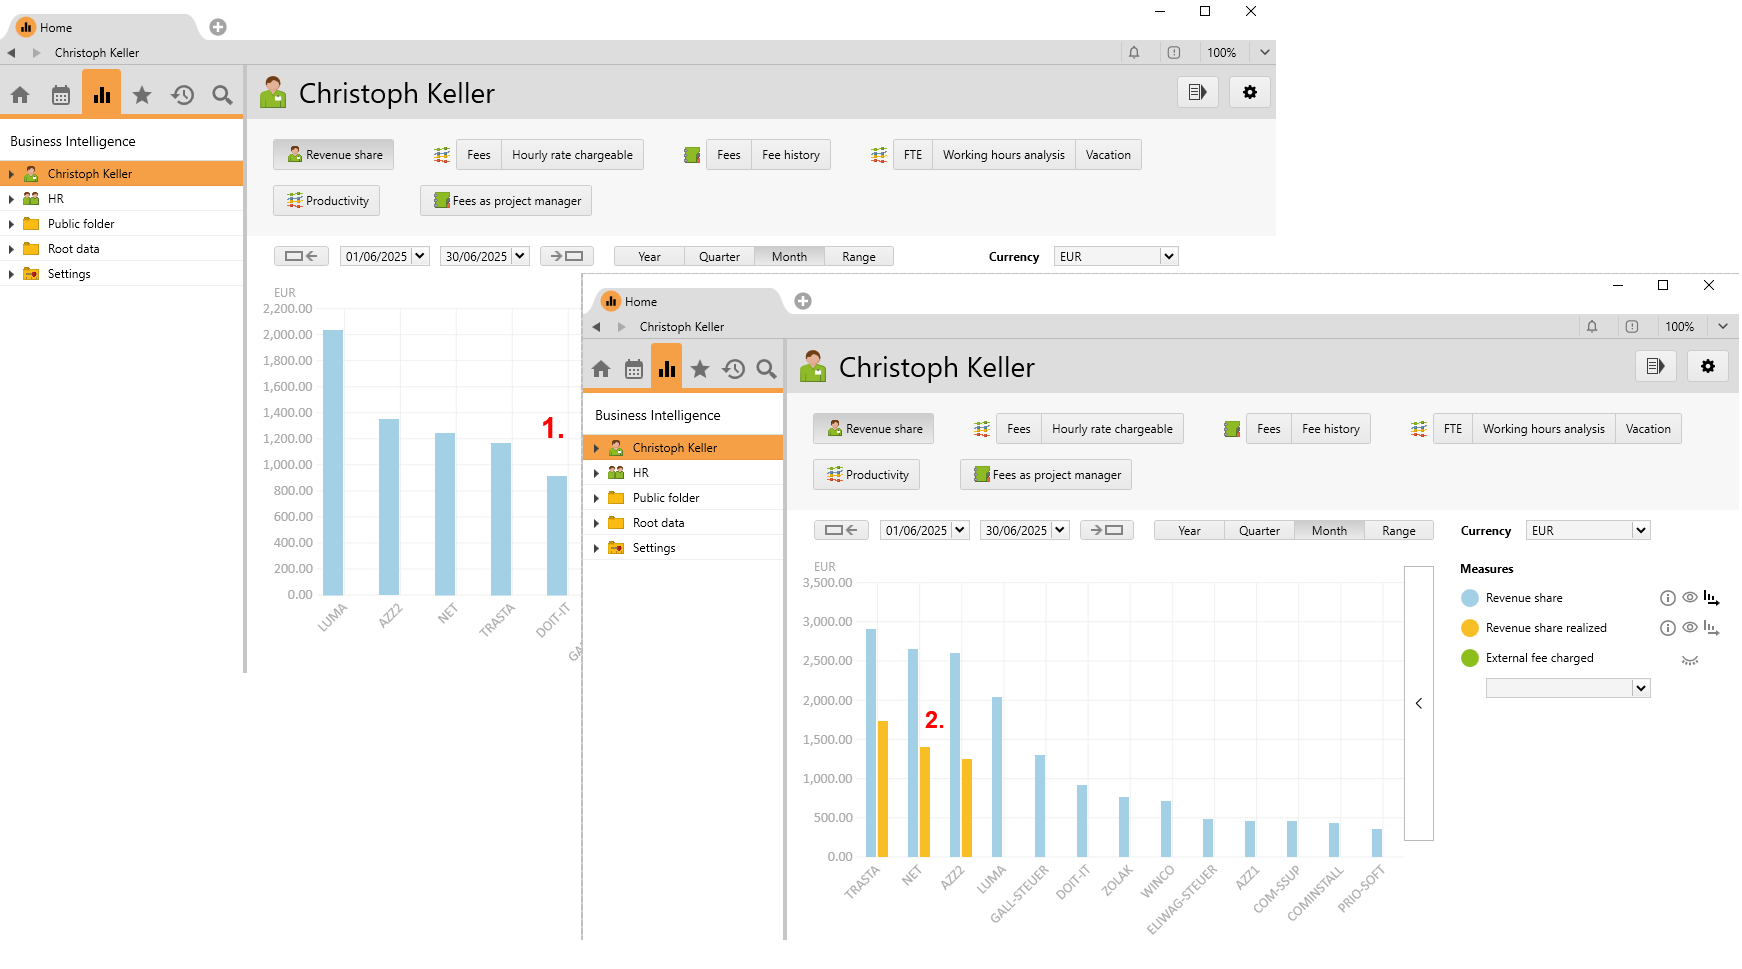
Task: Open the gear settings button in the front window header
Action: [1708, 366]
